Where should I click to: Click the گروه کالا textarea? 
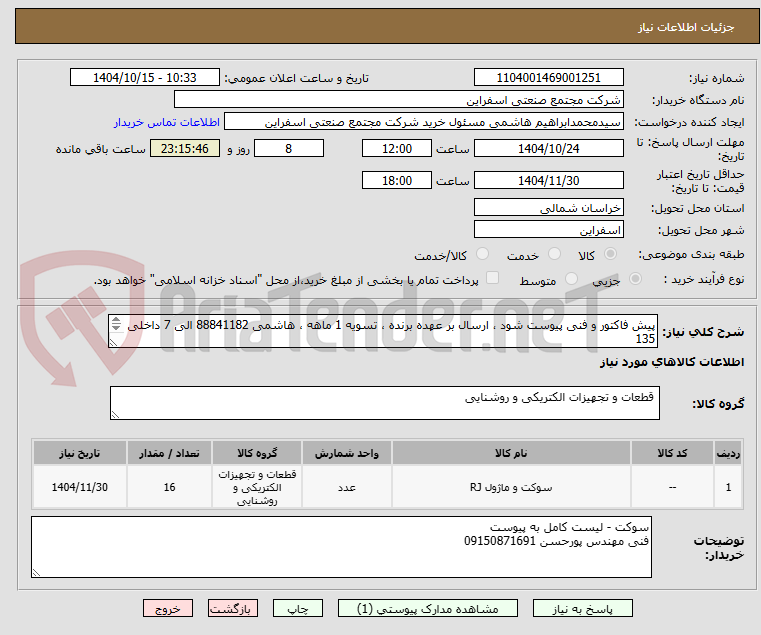coord(385,403)
